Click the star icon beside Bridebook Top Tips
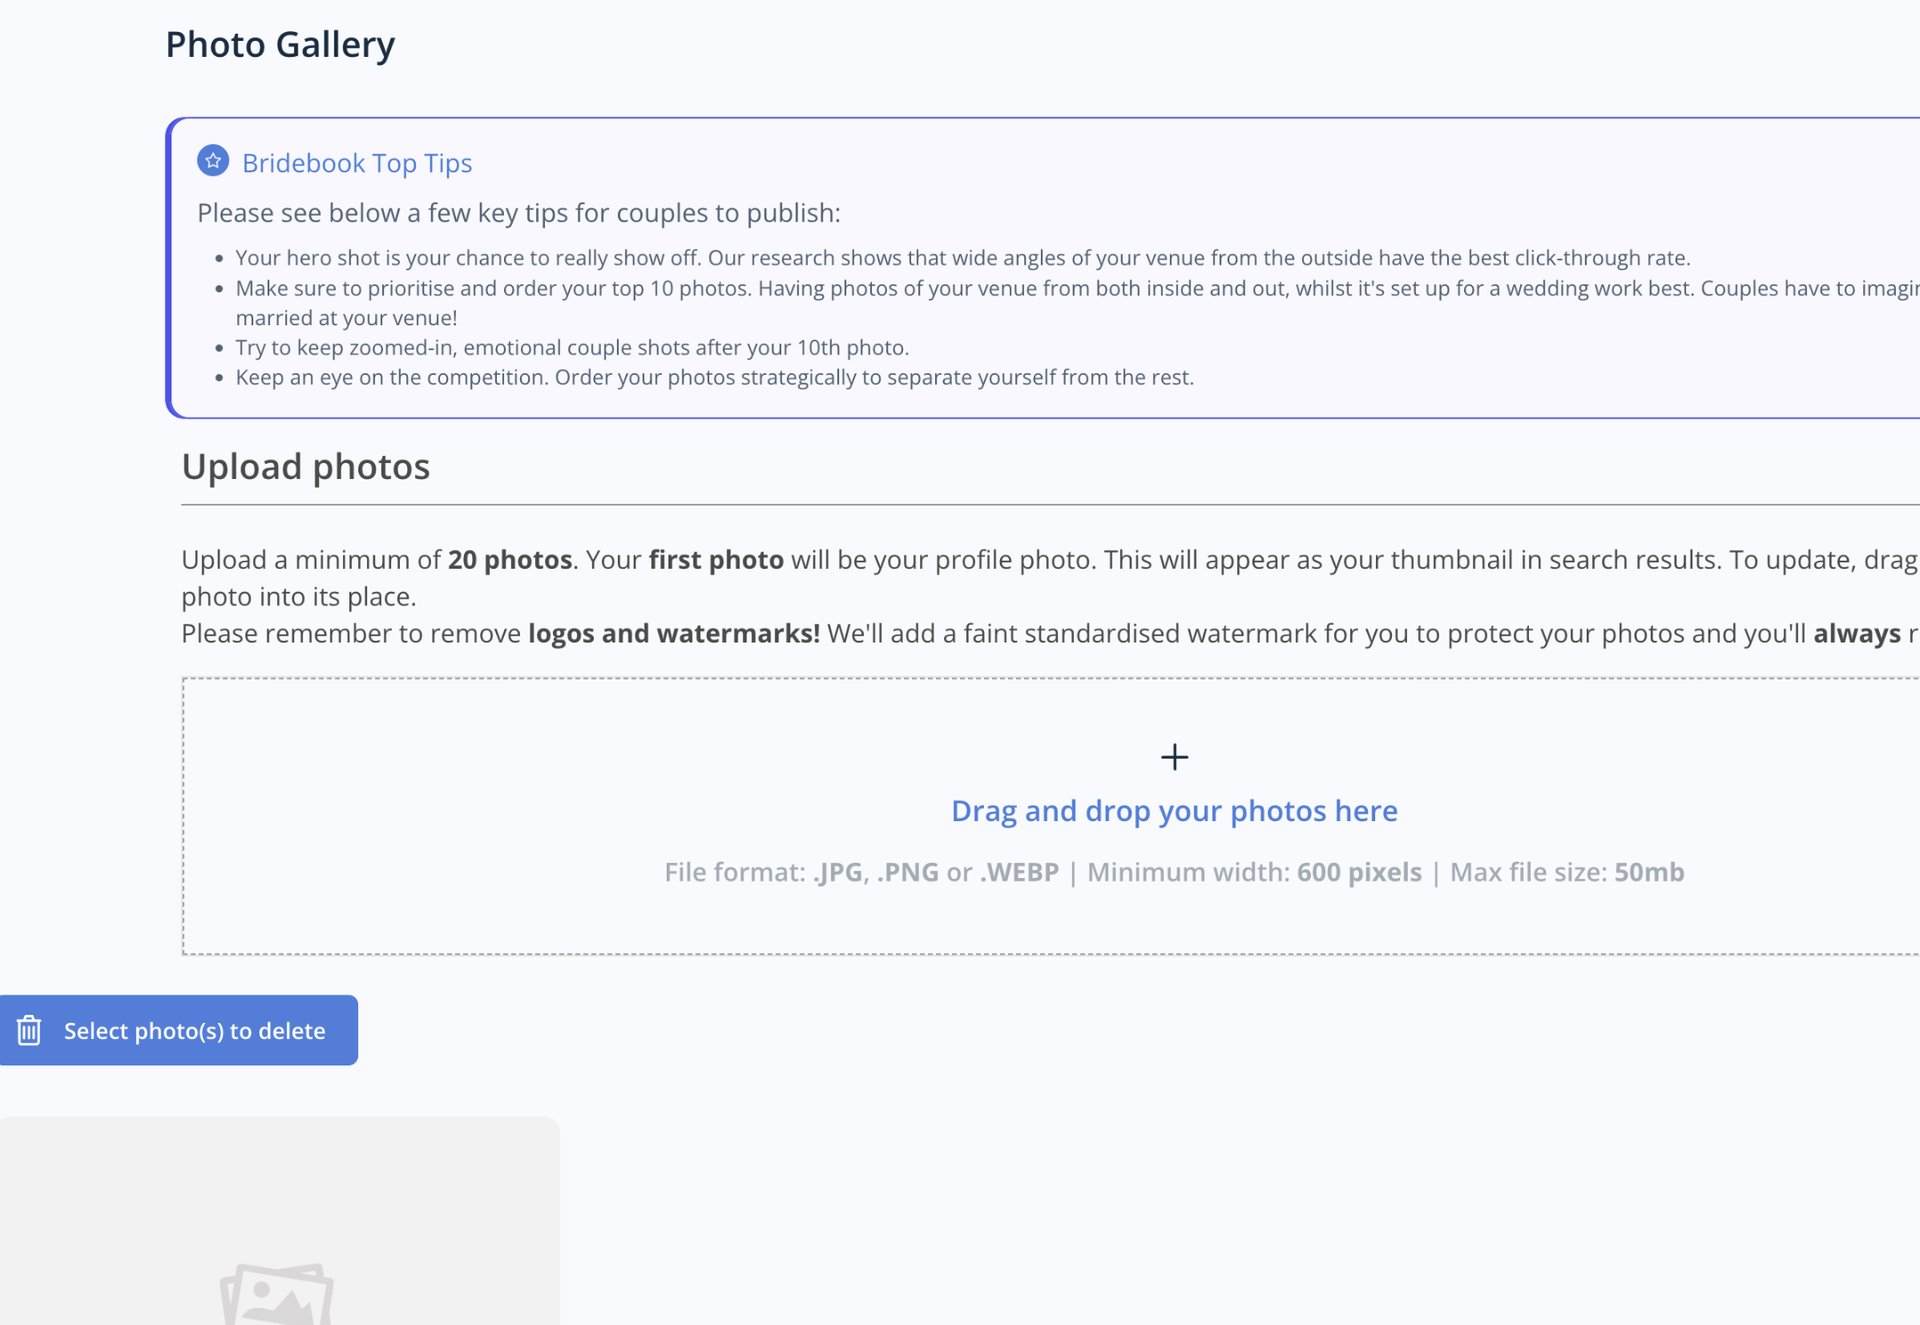Screen dimensions: 1920x1325 (213, 161)
